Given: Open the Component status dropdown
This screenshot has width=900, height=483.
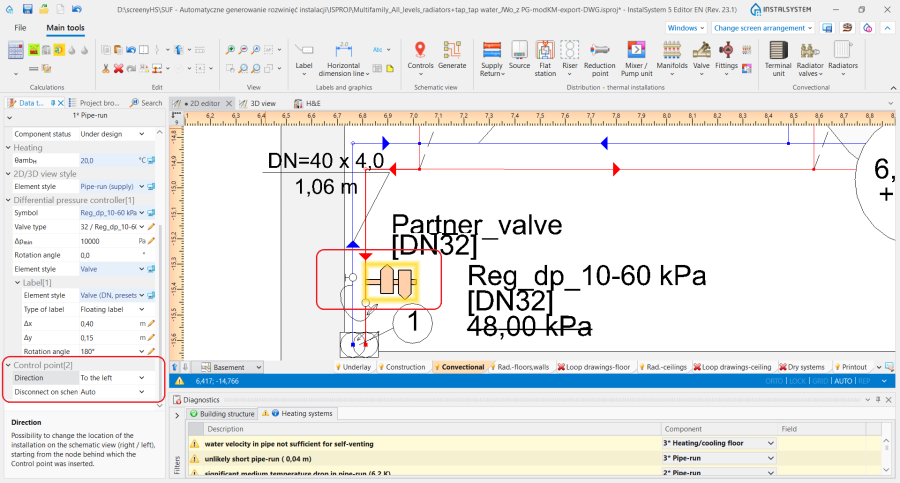Looking at the screenshot, I should point(141,134).
